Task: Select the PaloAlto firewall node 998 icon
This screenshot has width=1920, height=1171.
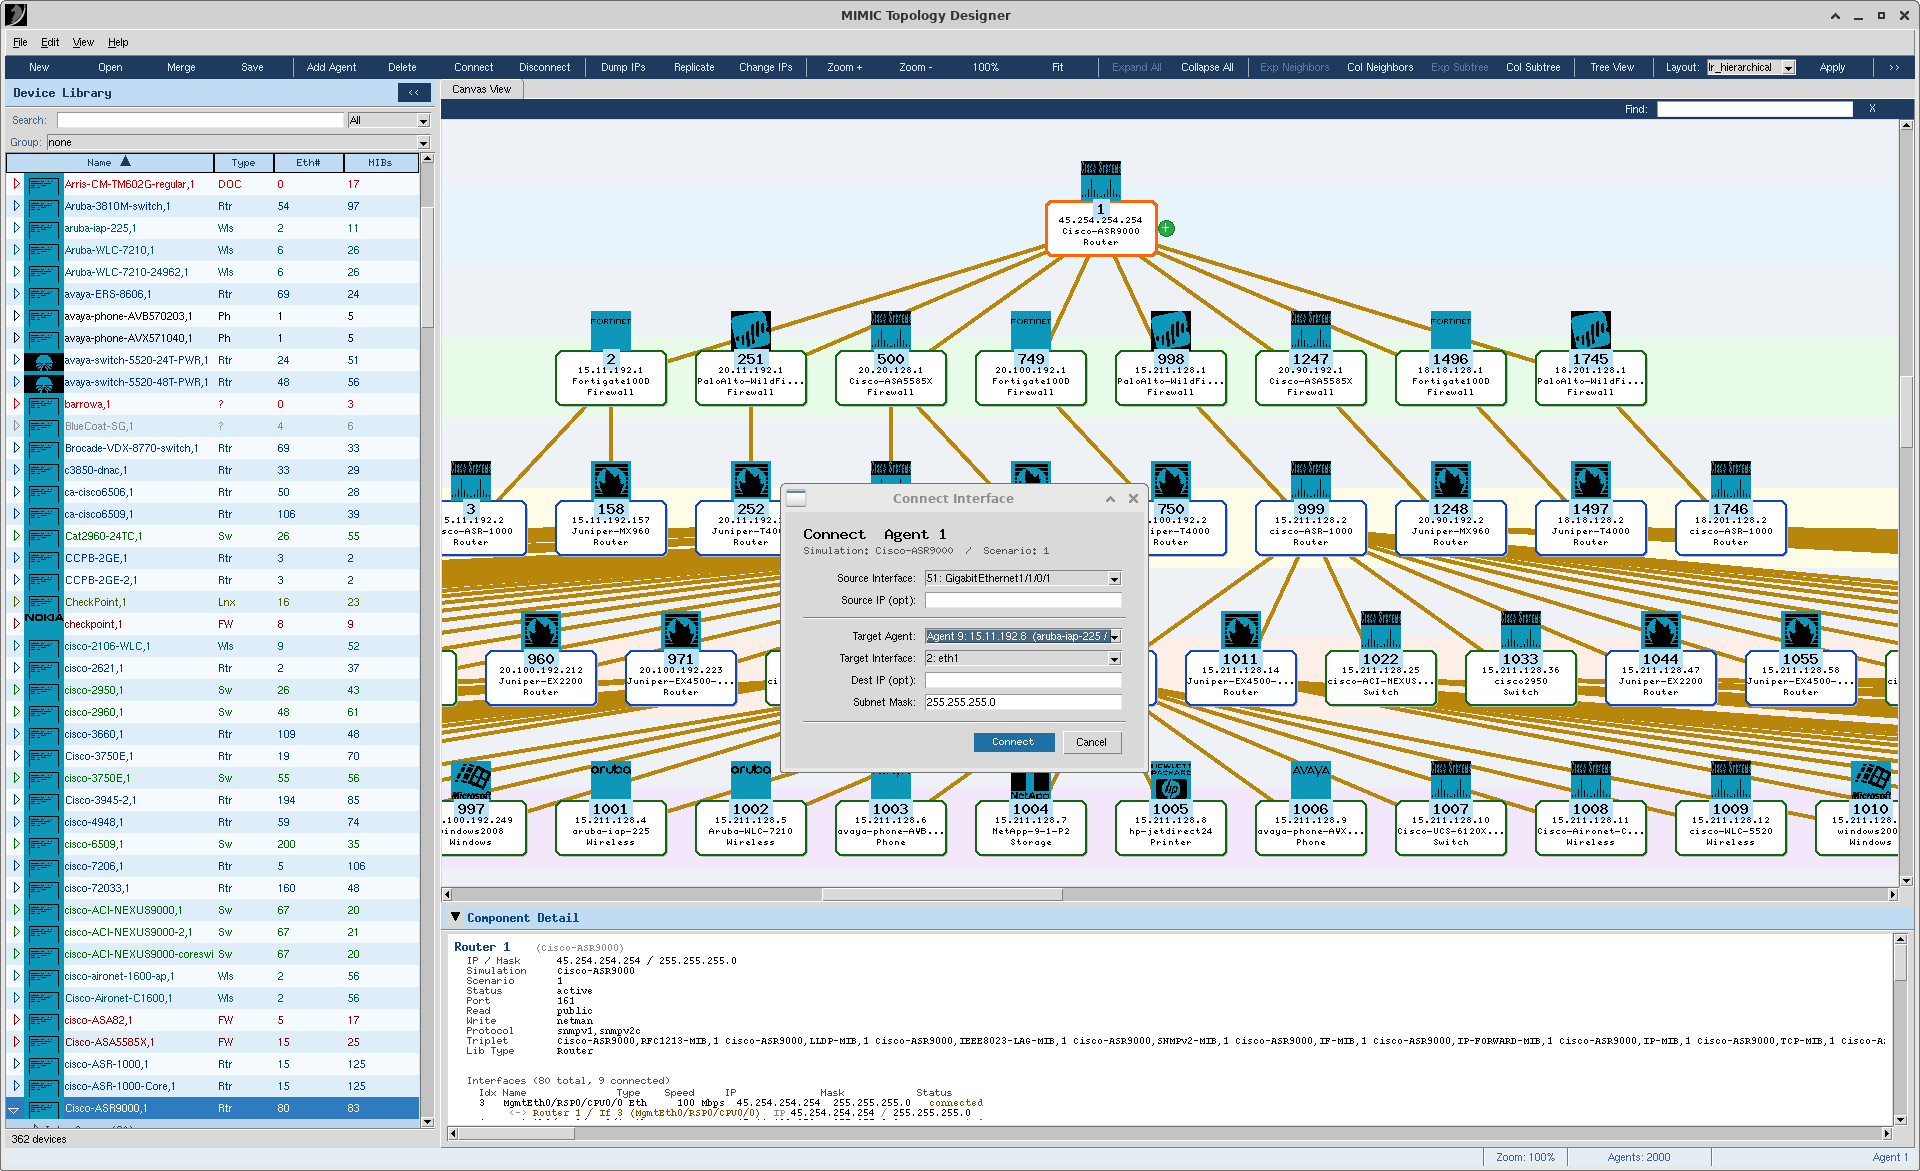Action: [1170, 330]
